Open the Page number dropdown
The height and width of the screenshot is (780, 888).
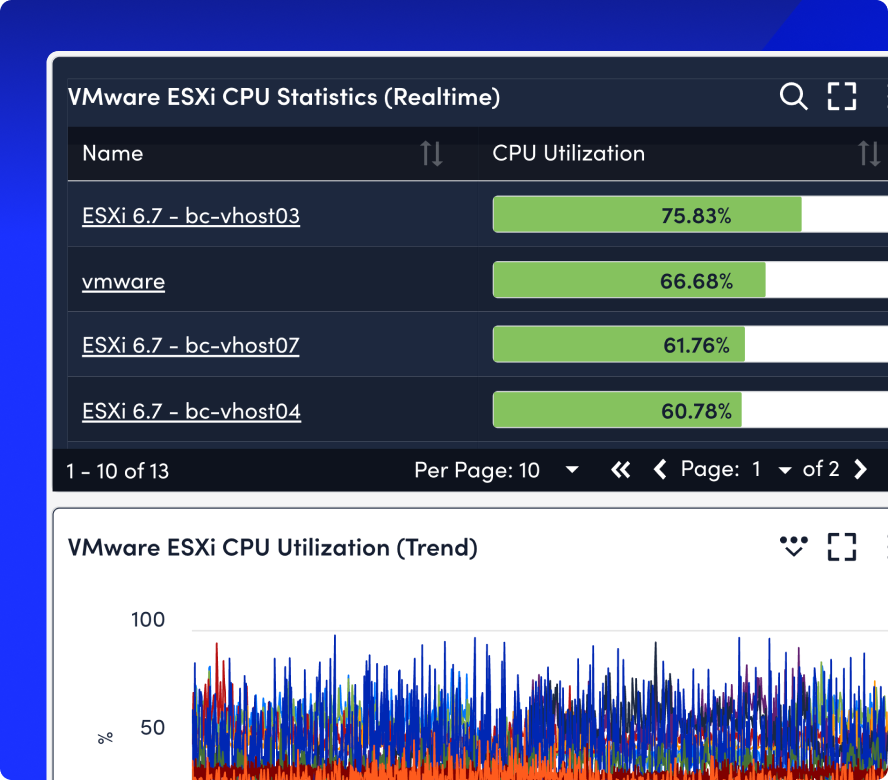771,470
